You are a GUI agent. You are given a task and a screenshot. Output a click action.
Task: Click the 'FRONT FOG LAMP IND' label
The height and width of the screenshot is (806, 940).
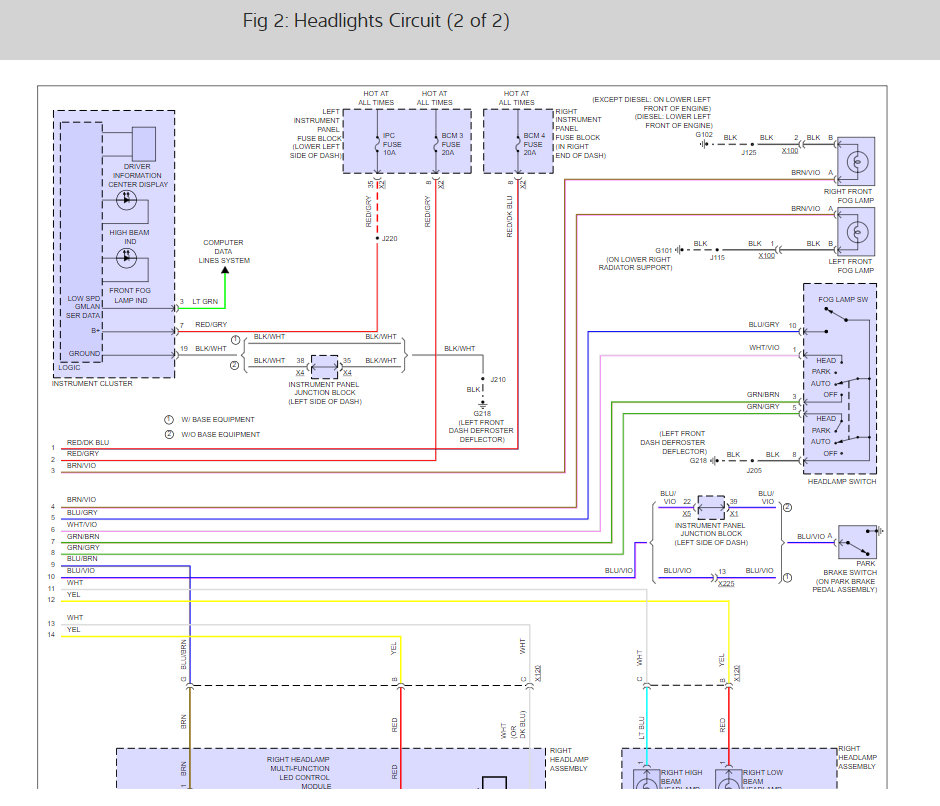(x=130, y=295)
